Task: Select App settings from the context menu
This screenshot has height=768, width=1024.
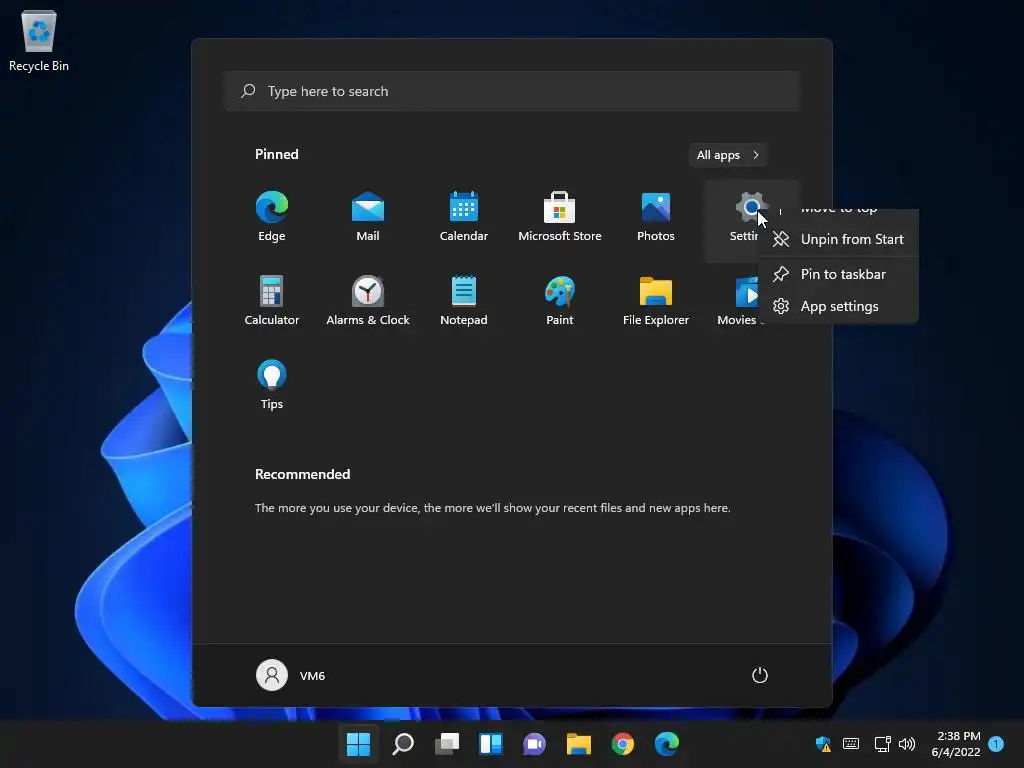Action: point(839,306)
